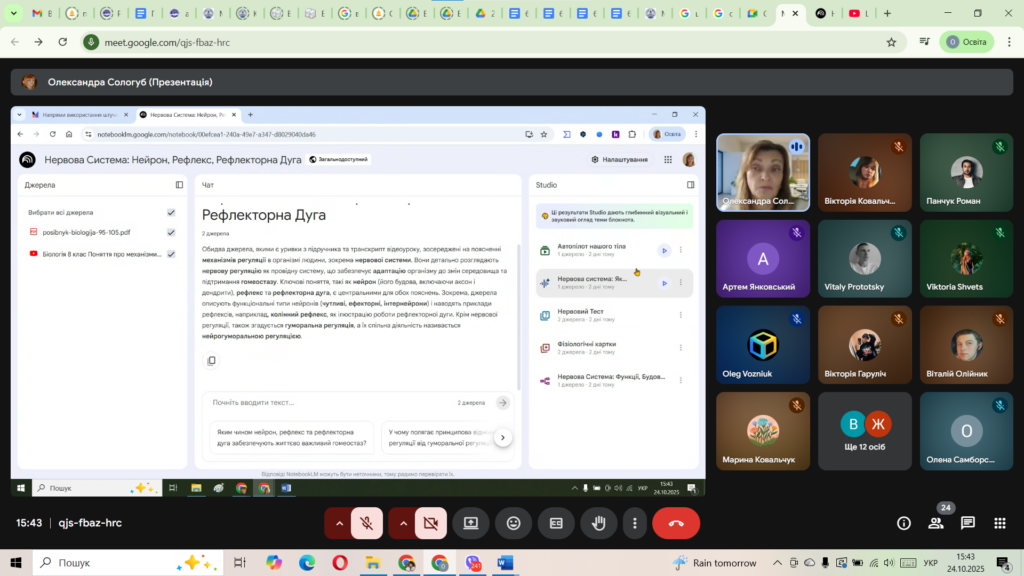This screenshot has width=1024, height=576.
Task: Open the chat with everyone panel
Action: click(967, 523)
